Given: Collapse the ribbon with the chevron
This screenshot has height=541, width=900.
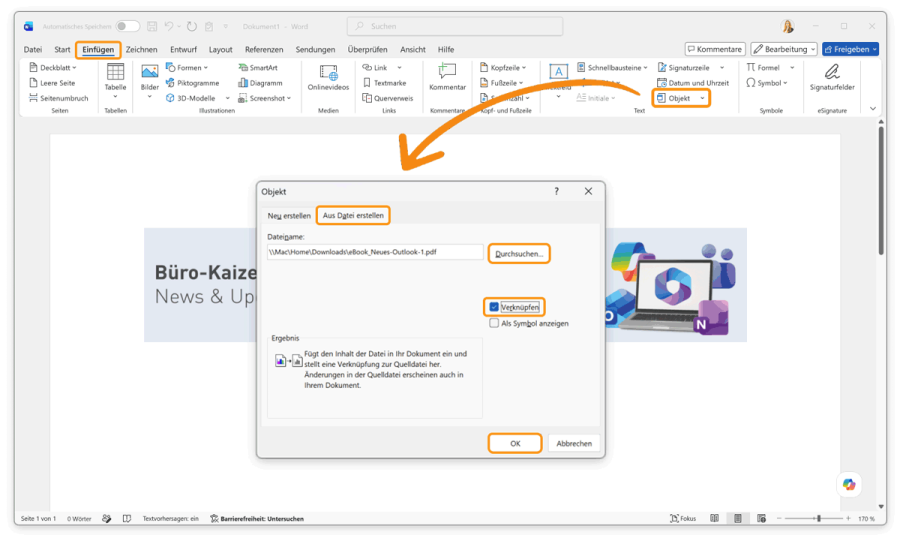Looking at the screenshot, I should click(x=873, y=108).
